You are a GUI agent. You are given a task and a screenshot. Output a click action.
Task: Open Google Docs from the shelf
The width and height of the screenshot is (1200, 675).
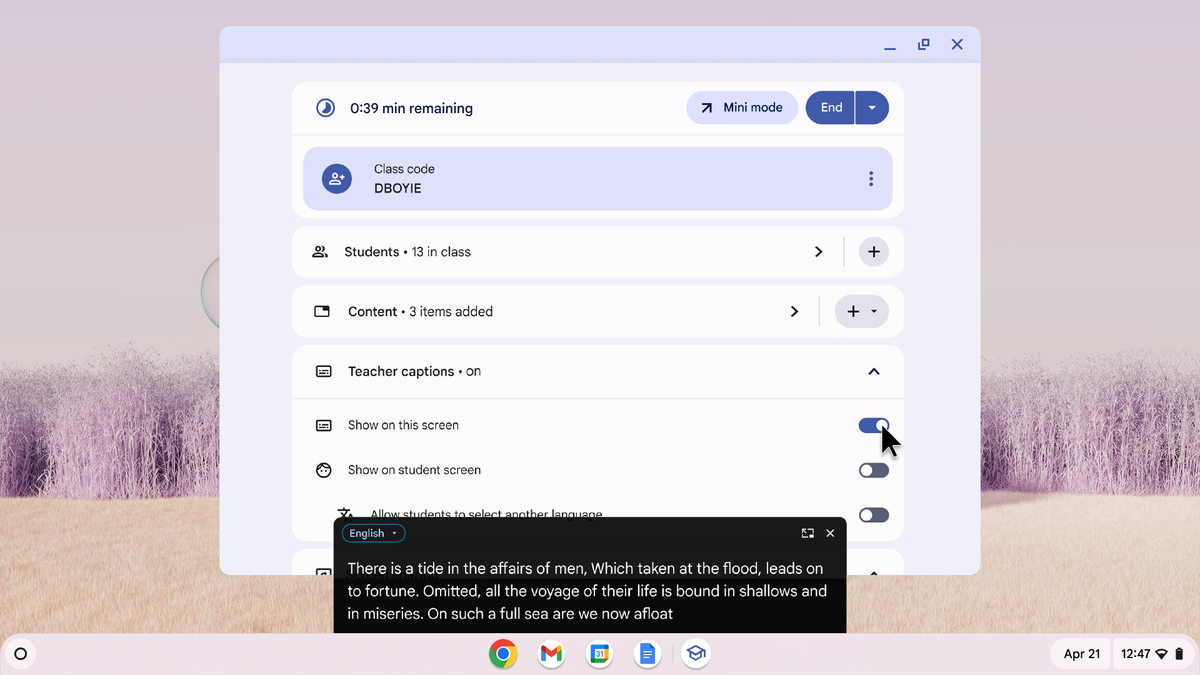(647, 655)
